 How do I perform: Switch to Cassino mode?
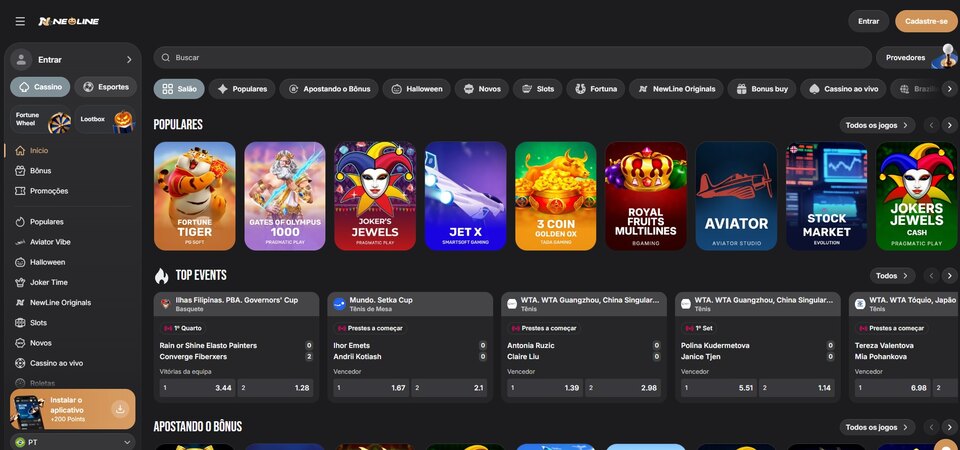coord(40,87)
